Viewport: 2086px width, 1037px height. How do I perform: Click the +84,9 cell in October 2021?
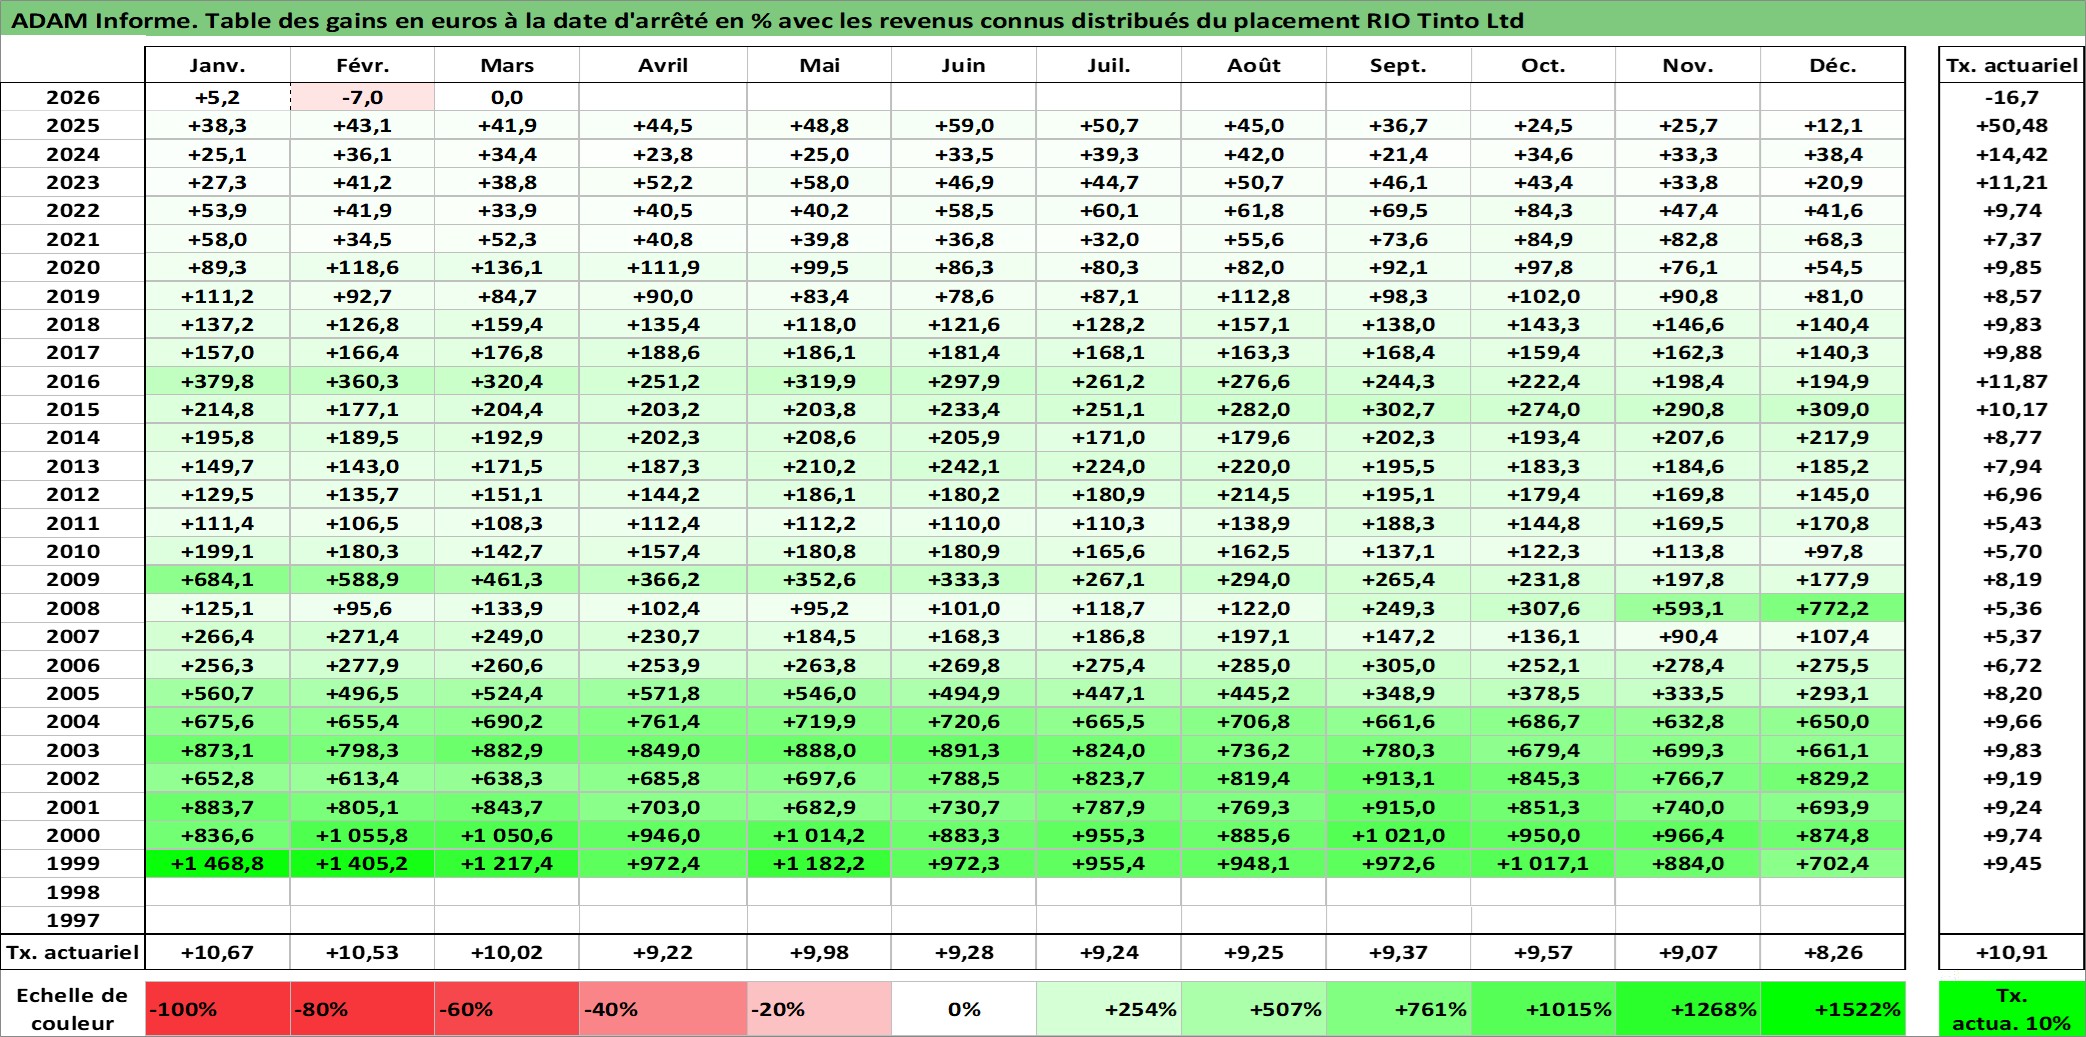click(1543, 239)
